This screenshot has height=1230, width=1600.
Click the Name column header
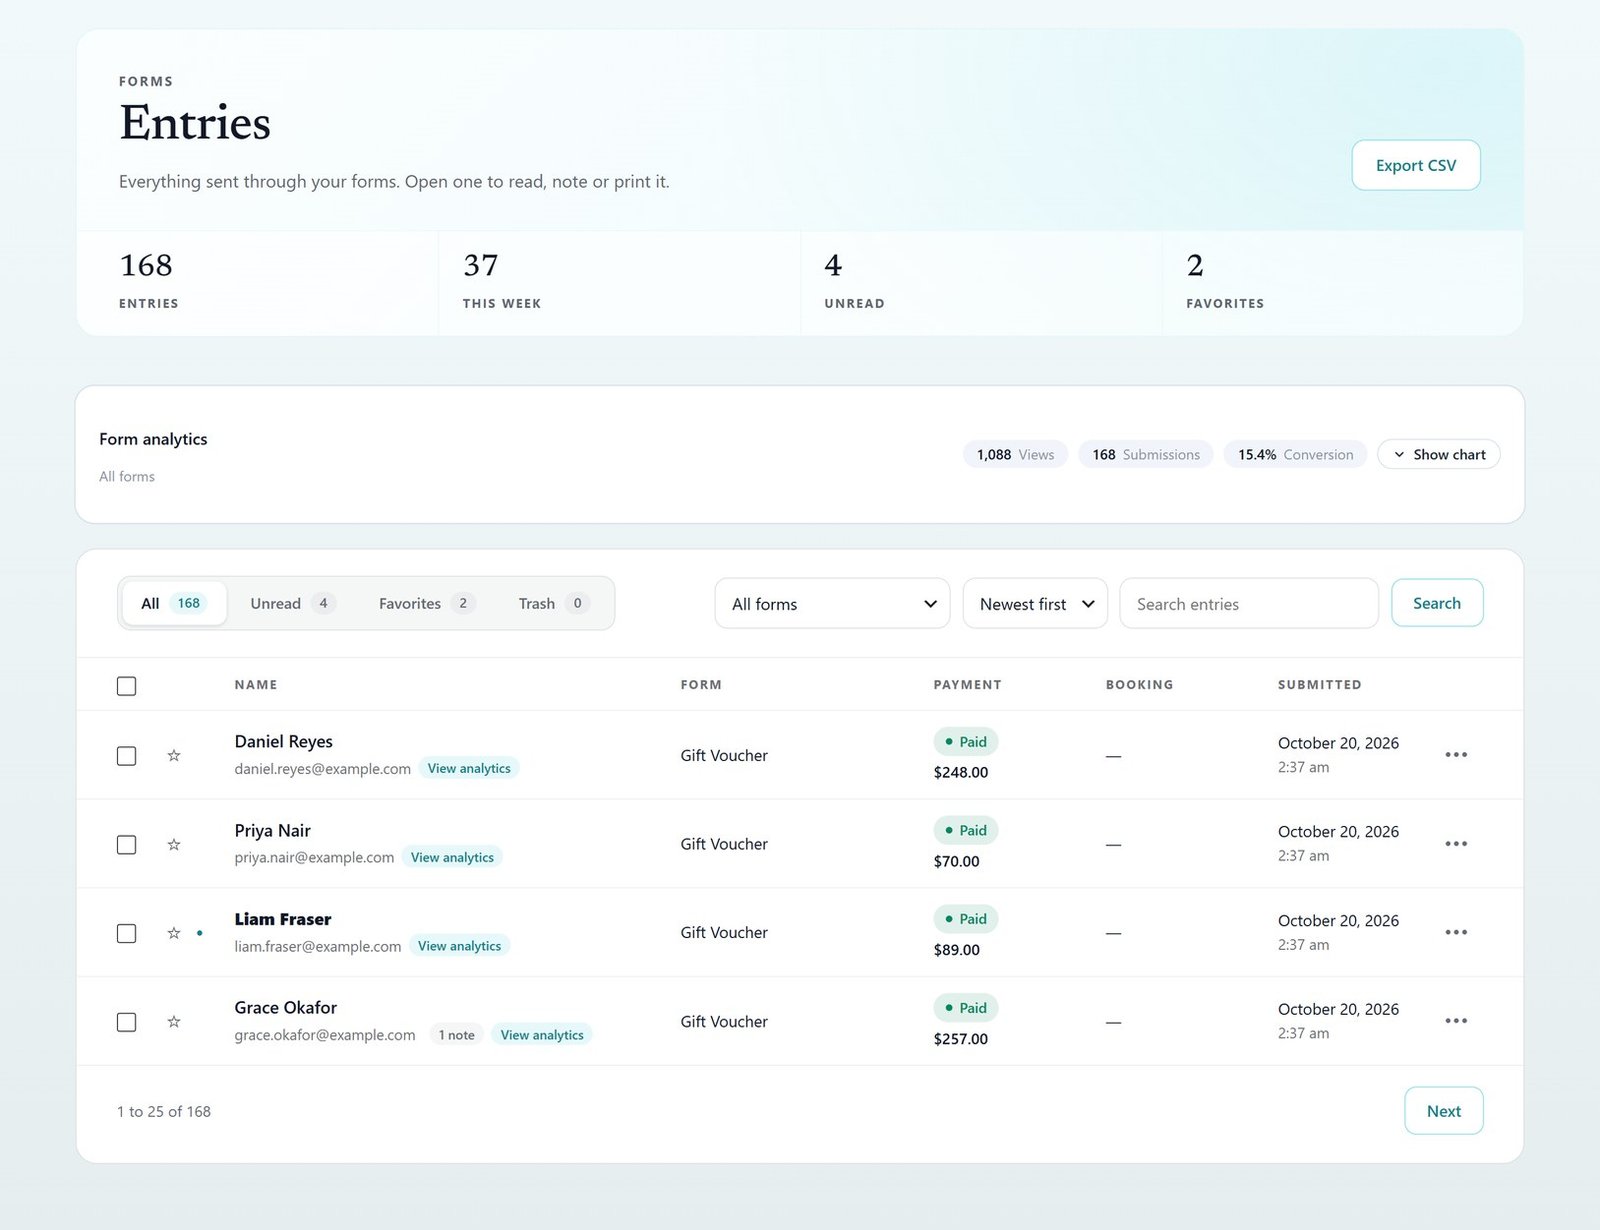(x=256, y=685)
